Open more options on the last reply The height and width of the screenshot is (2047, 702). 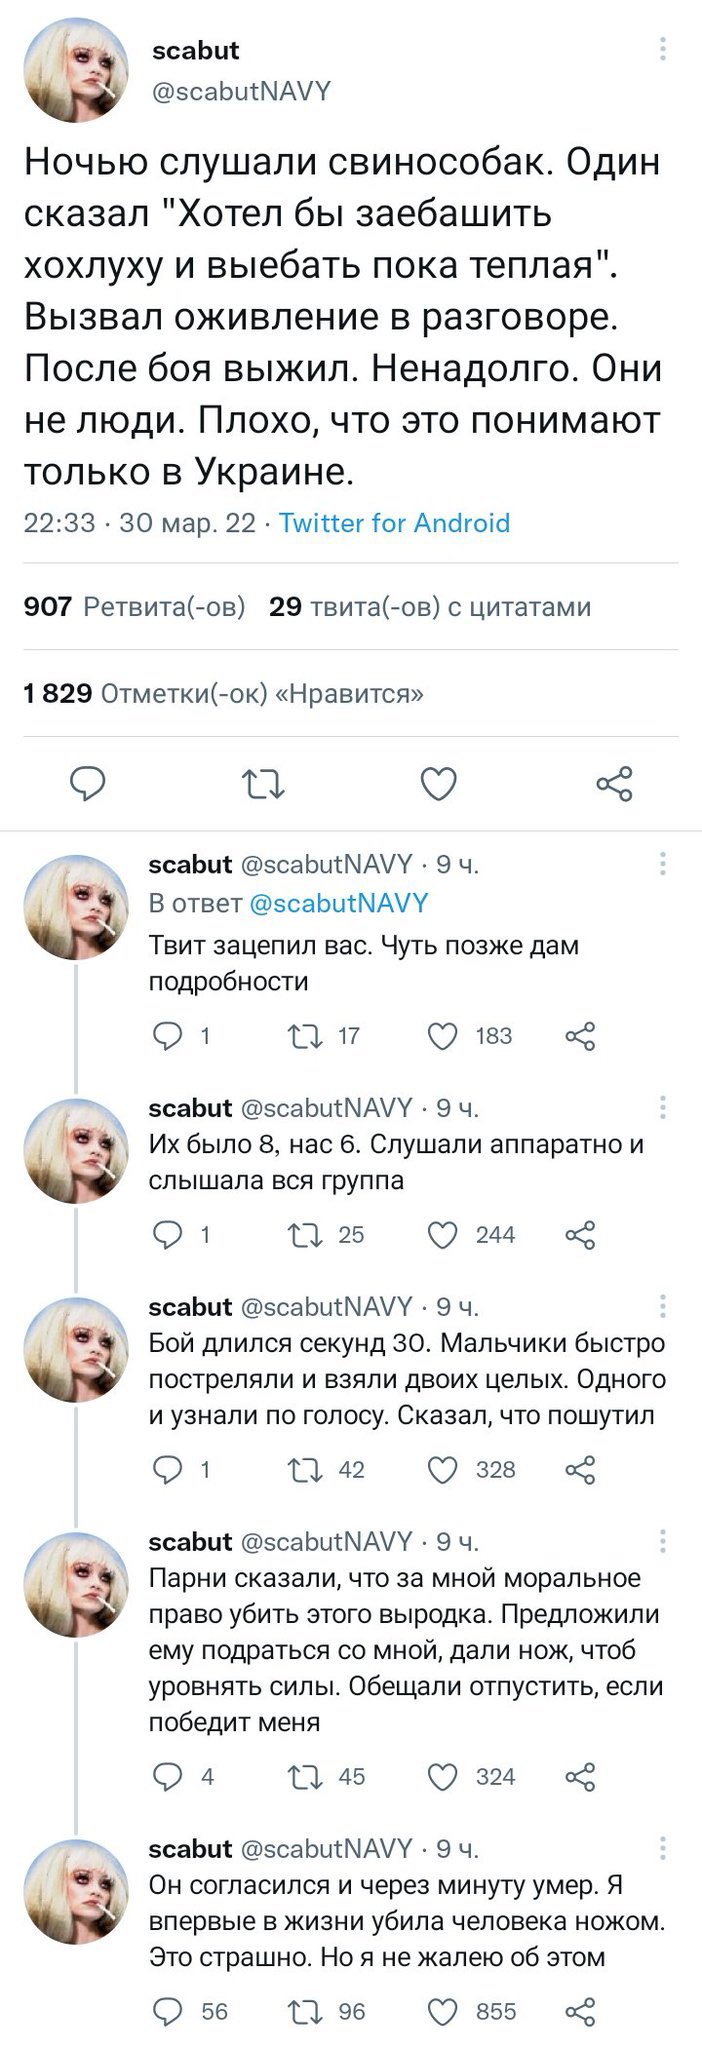click(662, 1847)
